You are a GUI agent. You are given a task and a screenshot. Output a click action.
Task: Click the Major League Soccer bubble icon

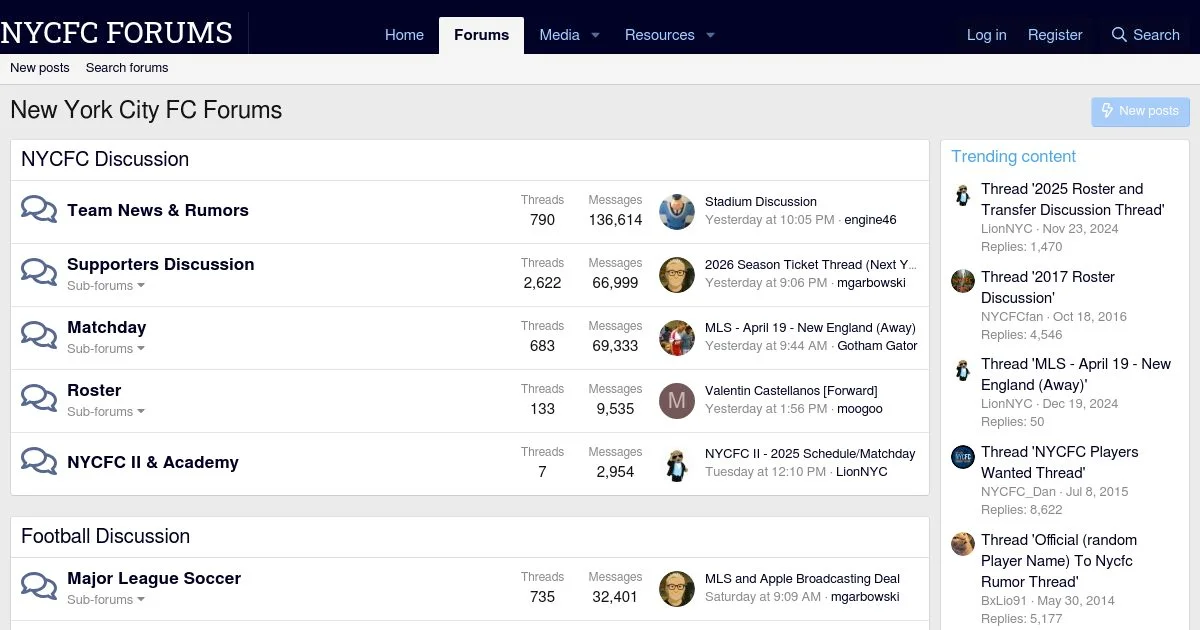coord(39,587)
